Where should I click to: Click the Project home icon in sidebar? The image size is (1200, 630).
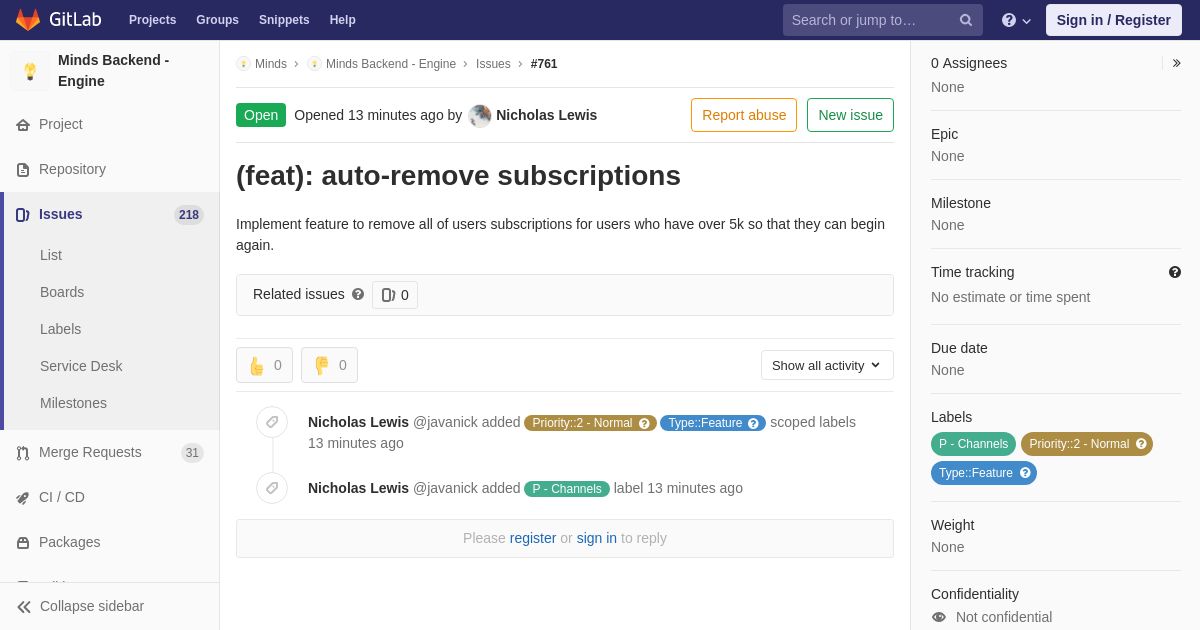point(23,125)
